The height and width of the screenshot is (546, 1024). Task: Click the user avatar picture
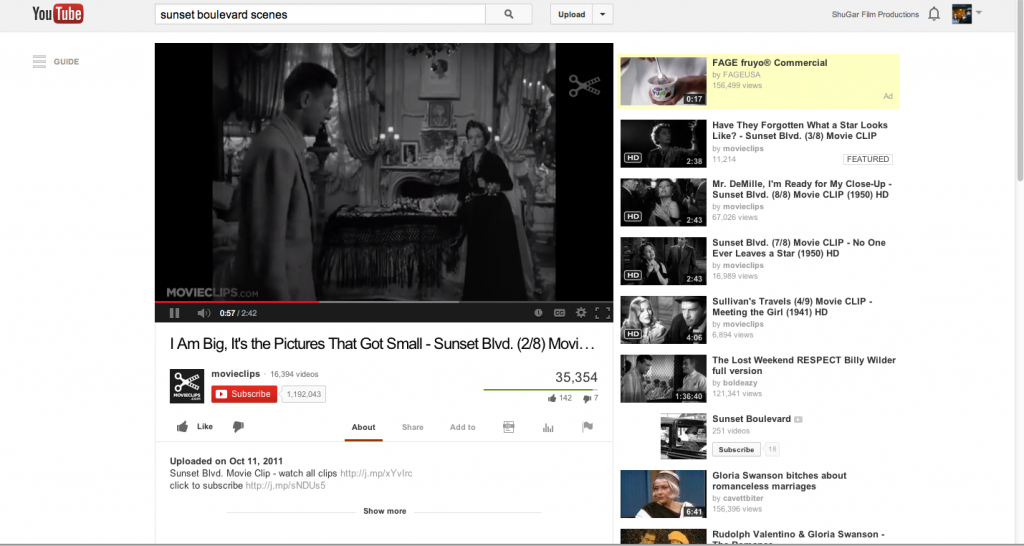click(x=961, y=14)
